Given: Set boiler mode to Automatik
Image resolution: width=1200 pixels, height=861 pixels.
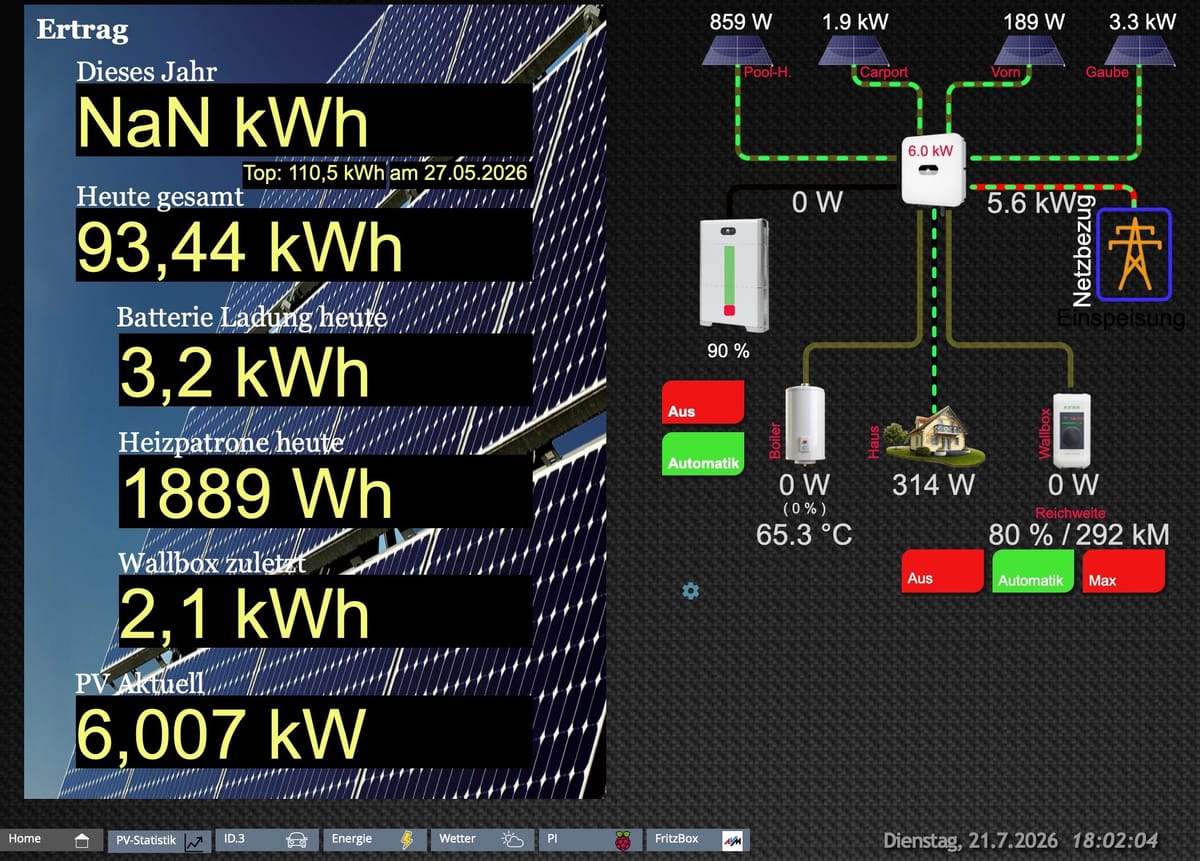Looking at the screenshot, I should 703,454.
